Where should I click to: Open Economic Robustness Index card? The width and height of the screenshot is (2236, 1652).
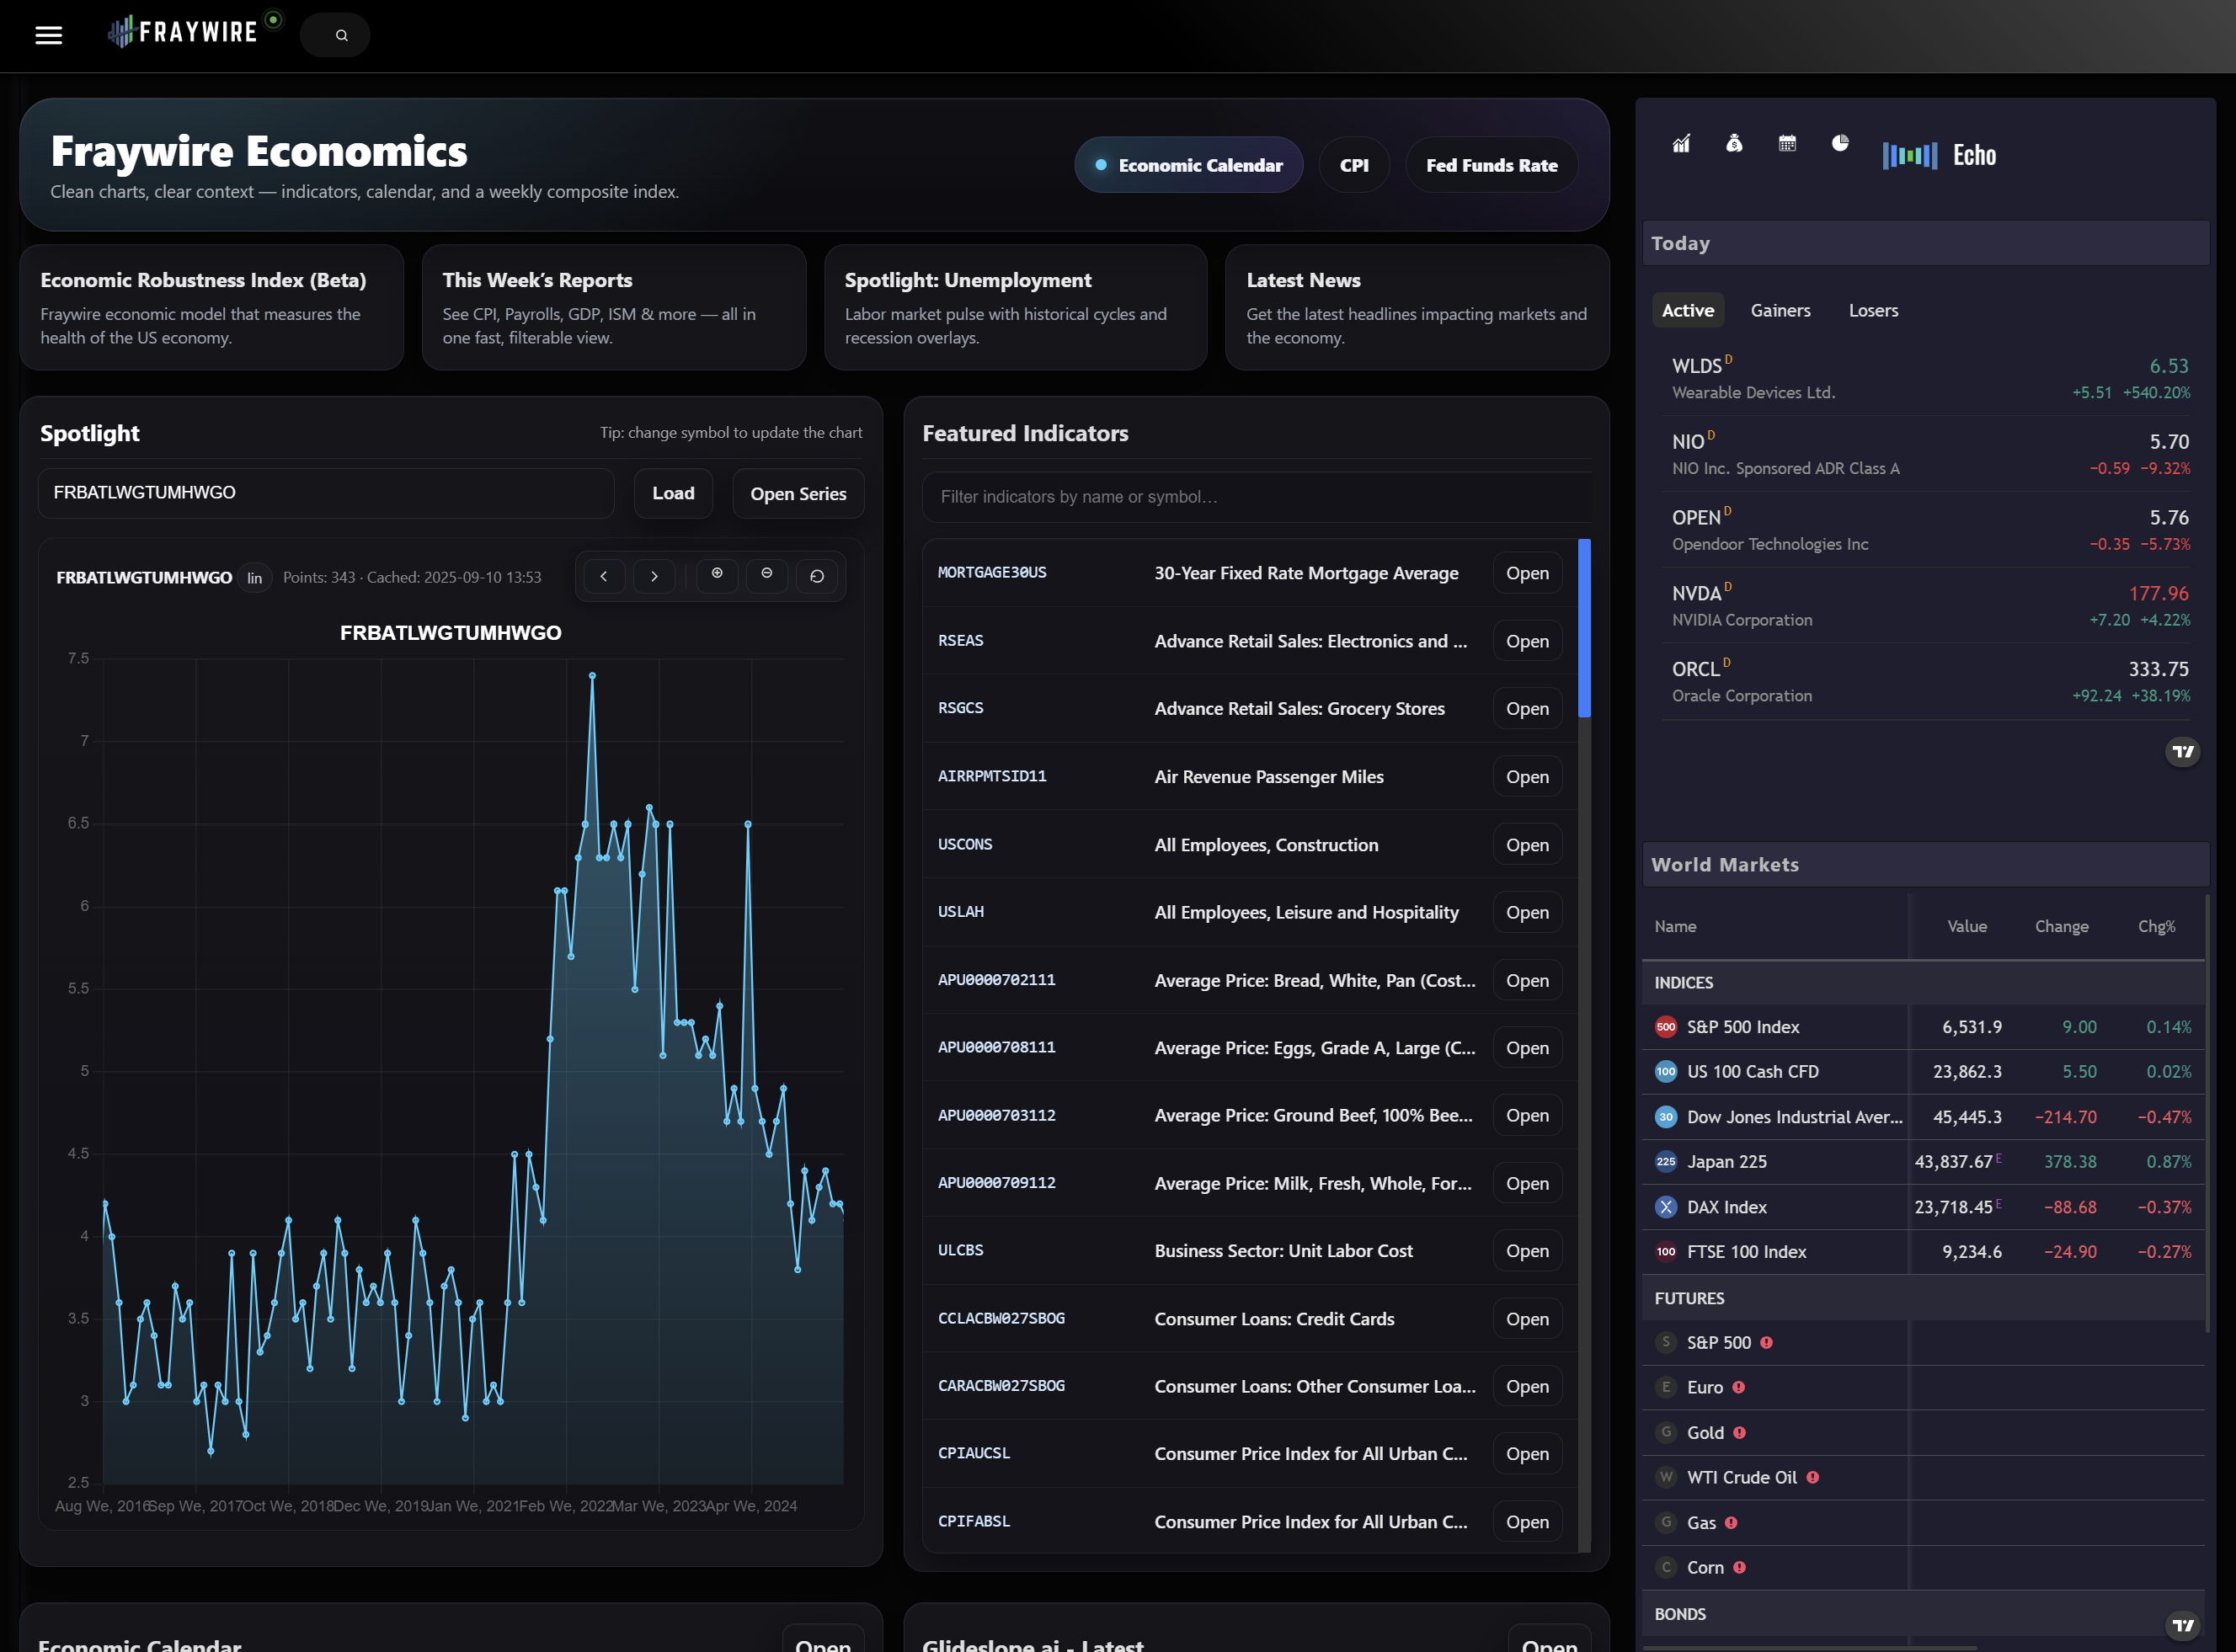point(212,308)
